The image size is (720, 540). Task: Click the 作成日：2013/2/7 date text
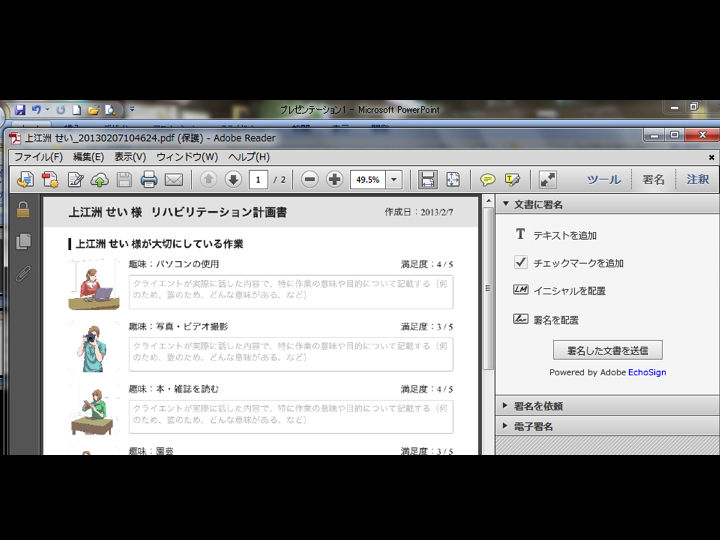[419, 212]
